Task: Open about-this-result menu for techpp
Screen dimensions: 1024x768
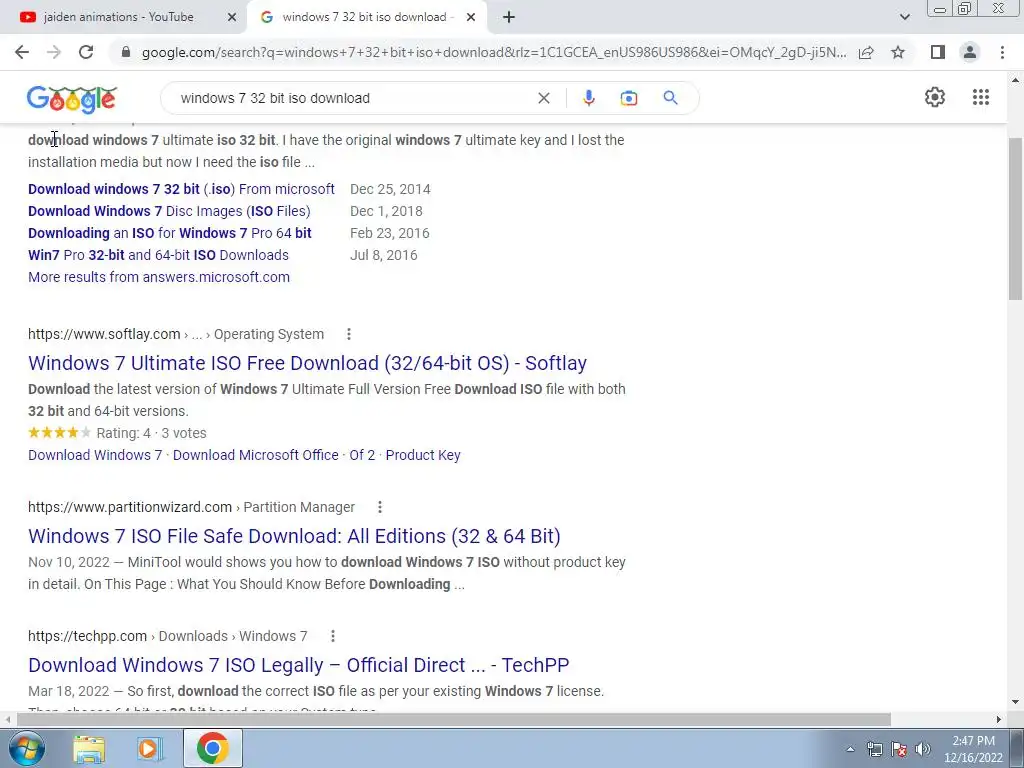Action: click(x=332, y=636)
